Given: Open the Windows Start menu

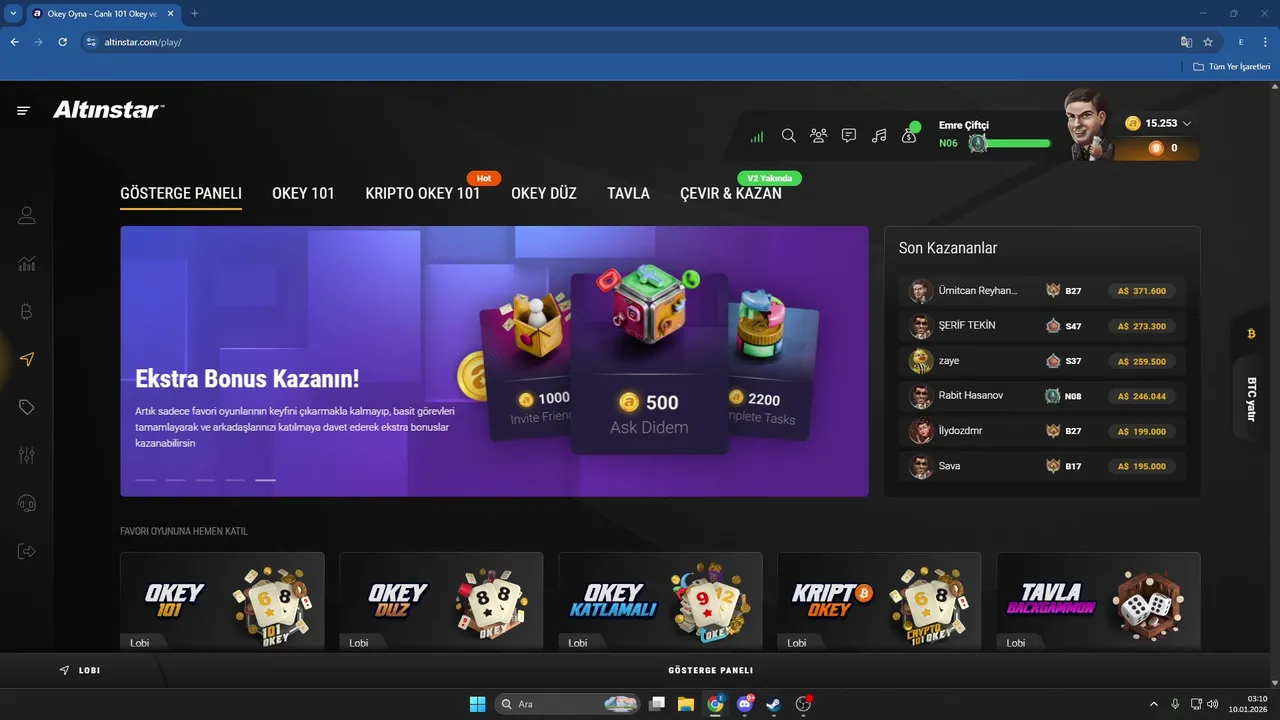Looking at the screenshot, I should (x=477, y=704).
